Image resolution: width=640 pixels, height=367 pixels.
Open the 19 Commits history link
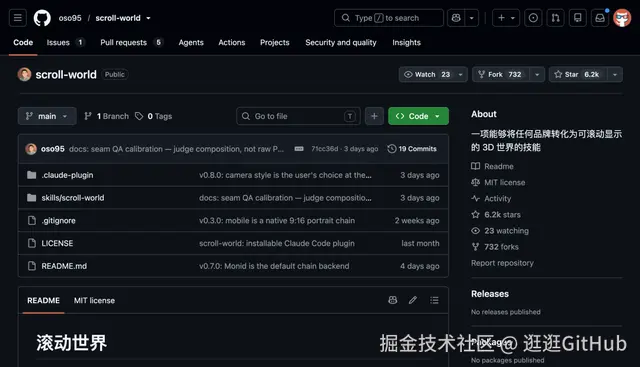(412, 149)
